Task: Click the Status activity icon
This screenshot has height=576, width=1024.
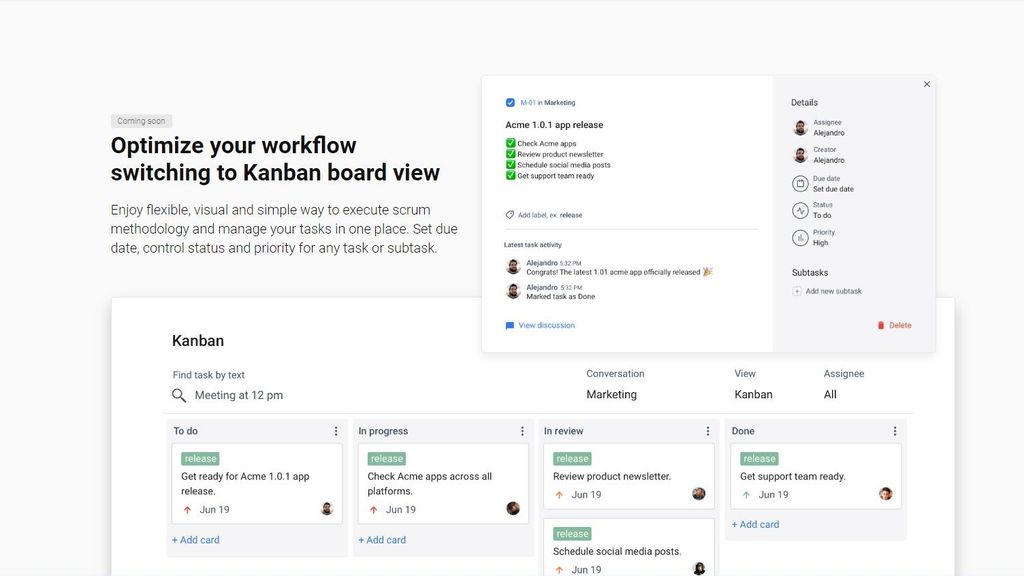Action: point(800,210)
